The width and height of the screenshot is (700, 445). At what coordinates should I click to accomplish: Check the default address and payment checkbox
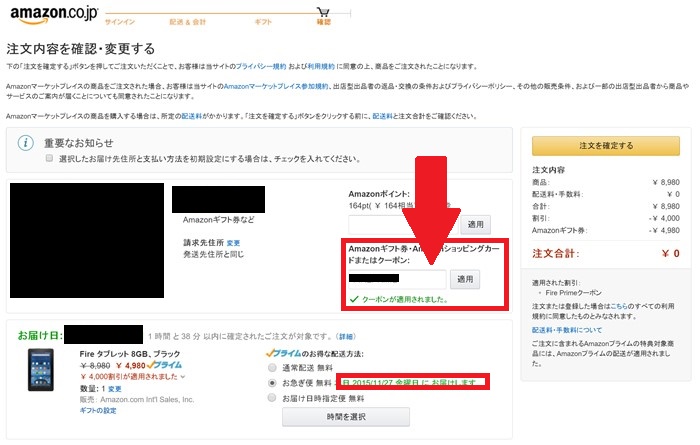pyautogui.click(x=49, y=158)
